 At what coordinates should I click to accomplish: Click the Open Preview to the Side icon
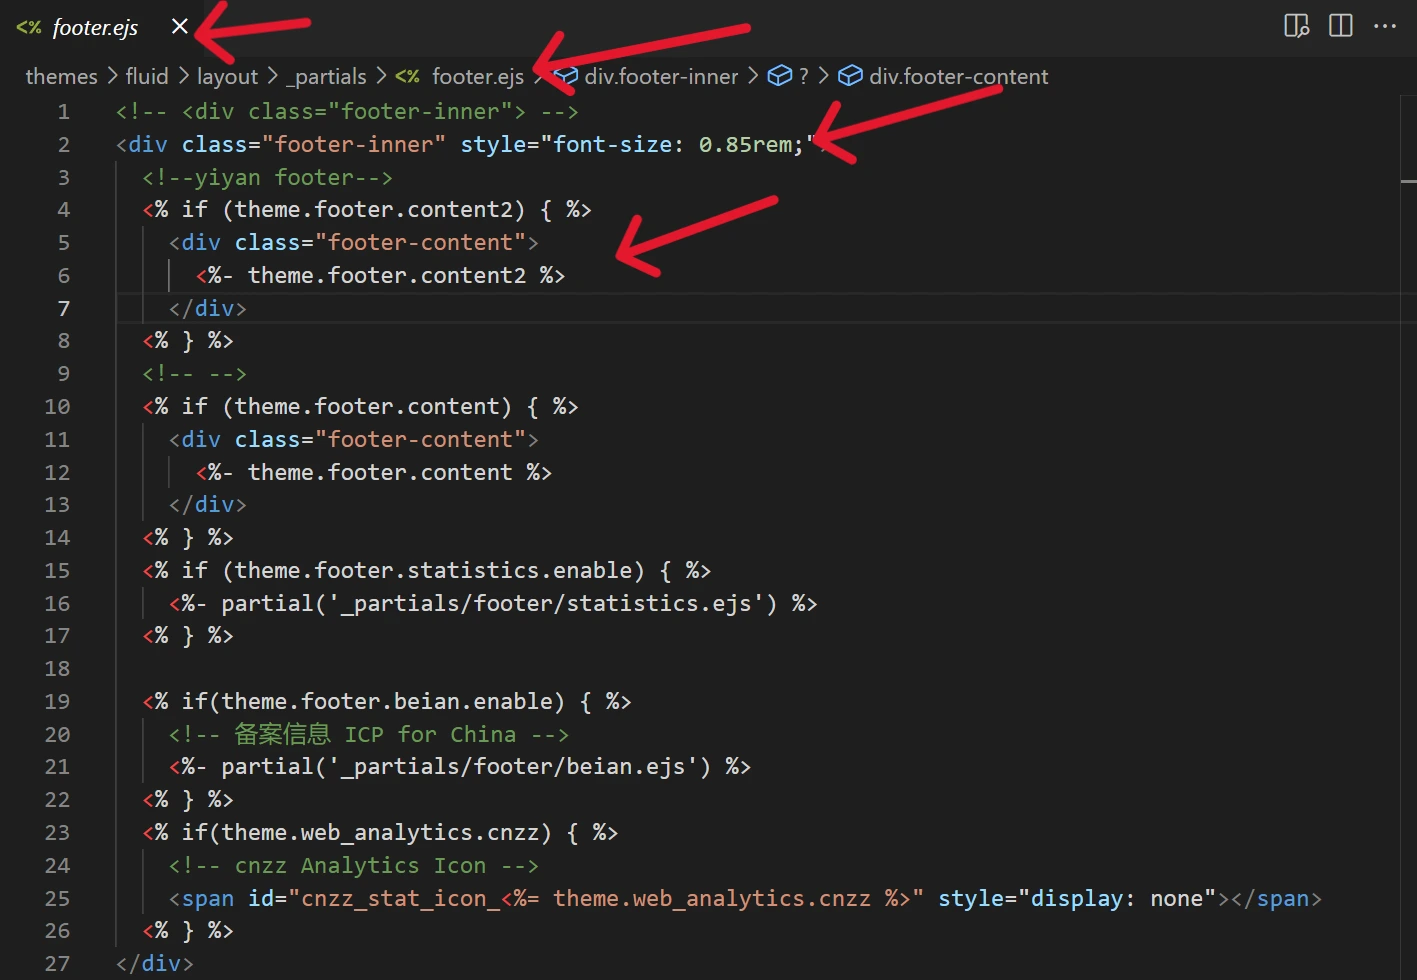[x=1296, y=26]
